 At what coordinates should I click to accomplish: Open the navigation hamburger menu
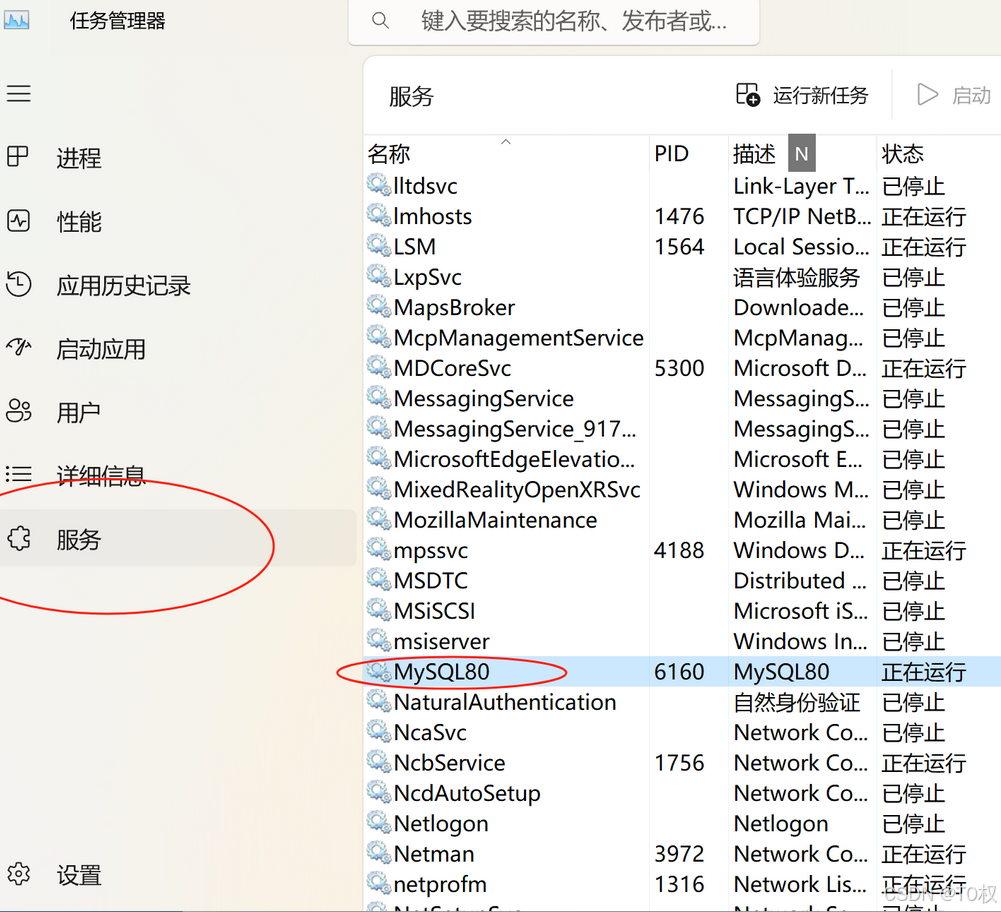click(x=18, y=93)
